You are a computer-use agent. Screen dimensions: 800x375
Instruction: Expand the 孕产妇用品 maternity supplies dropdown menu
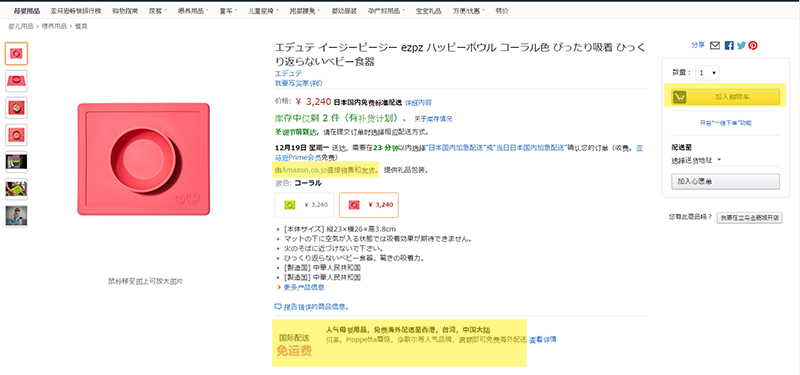386,11
